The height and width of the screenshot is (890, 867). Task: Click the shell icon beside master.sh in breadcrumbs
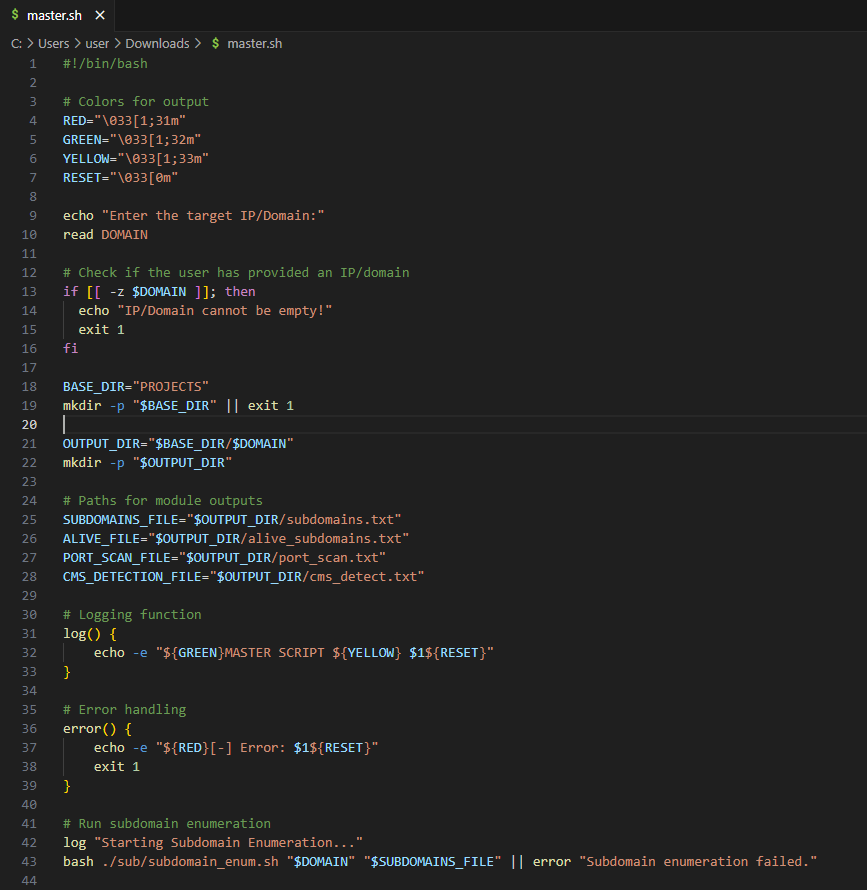tap(215, 44)
